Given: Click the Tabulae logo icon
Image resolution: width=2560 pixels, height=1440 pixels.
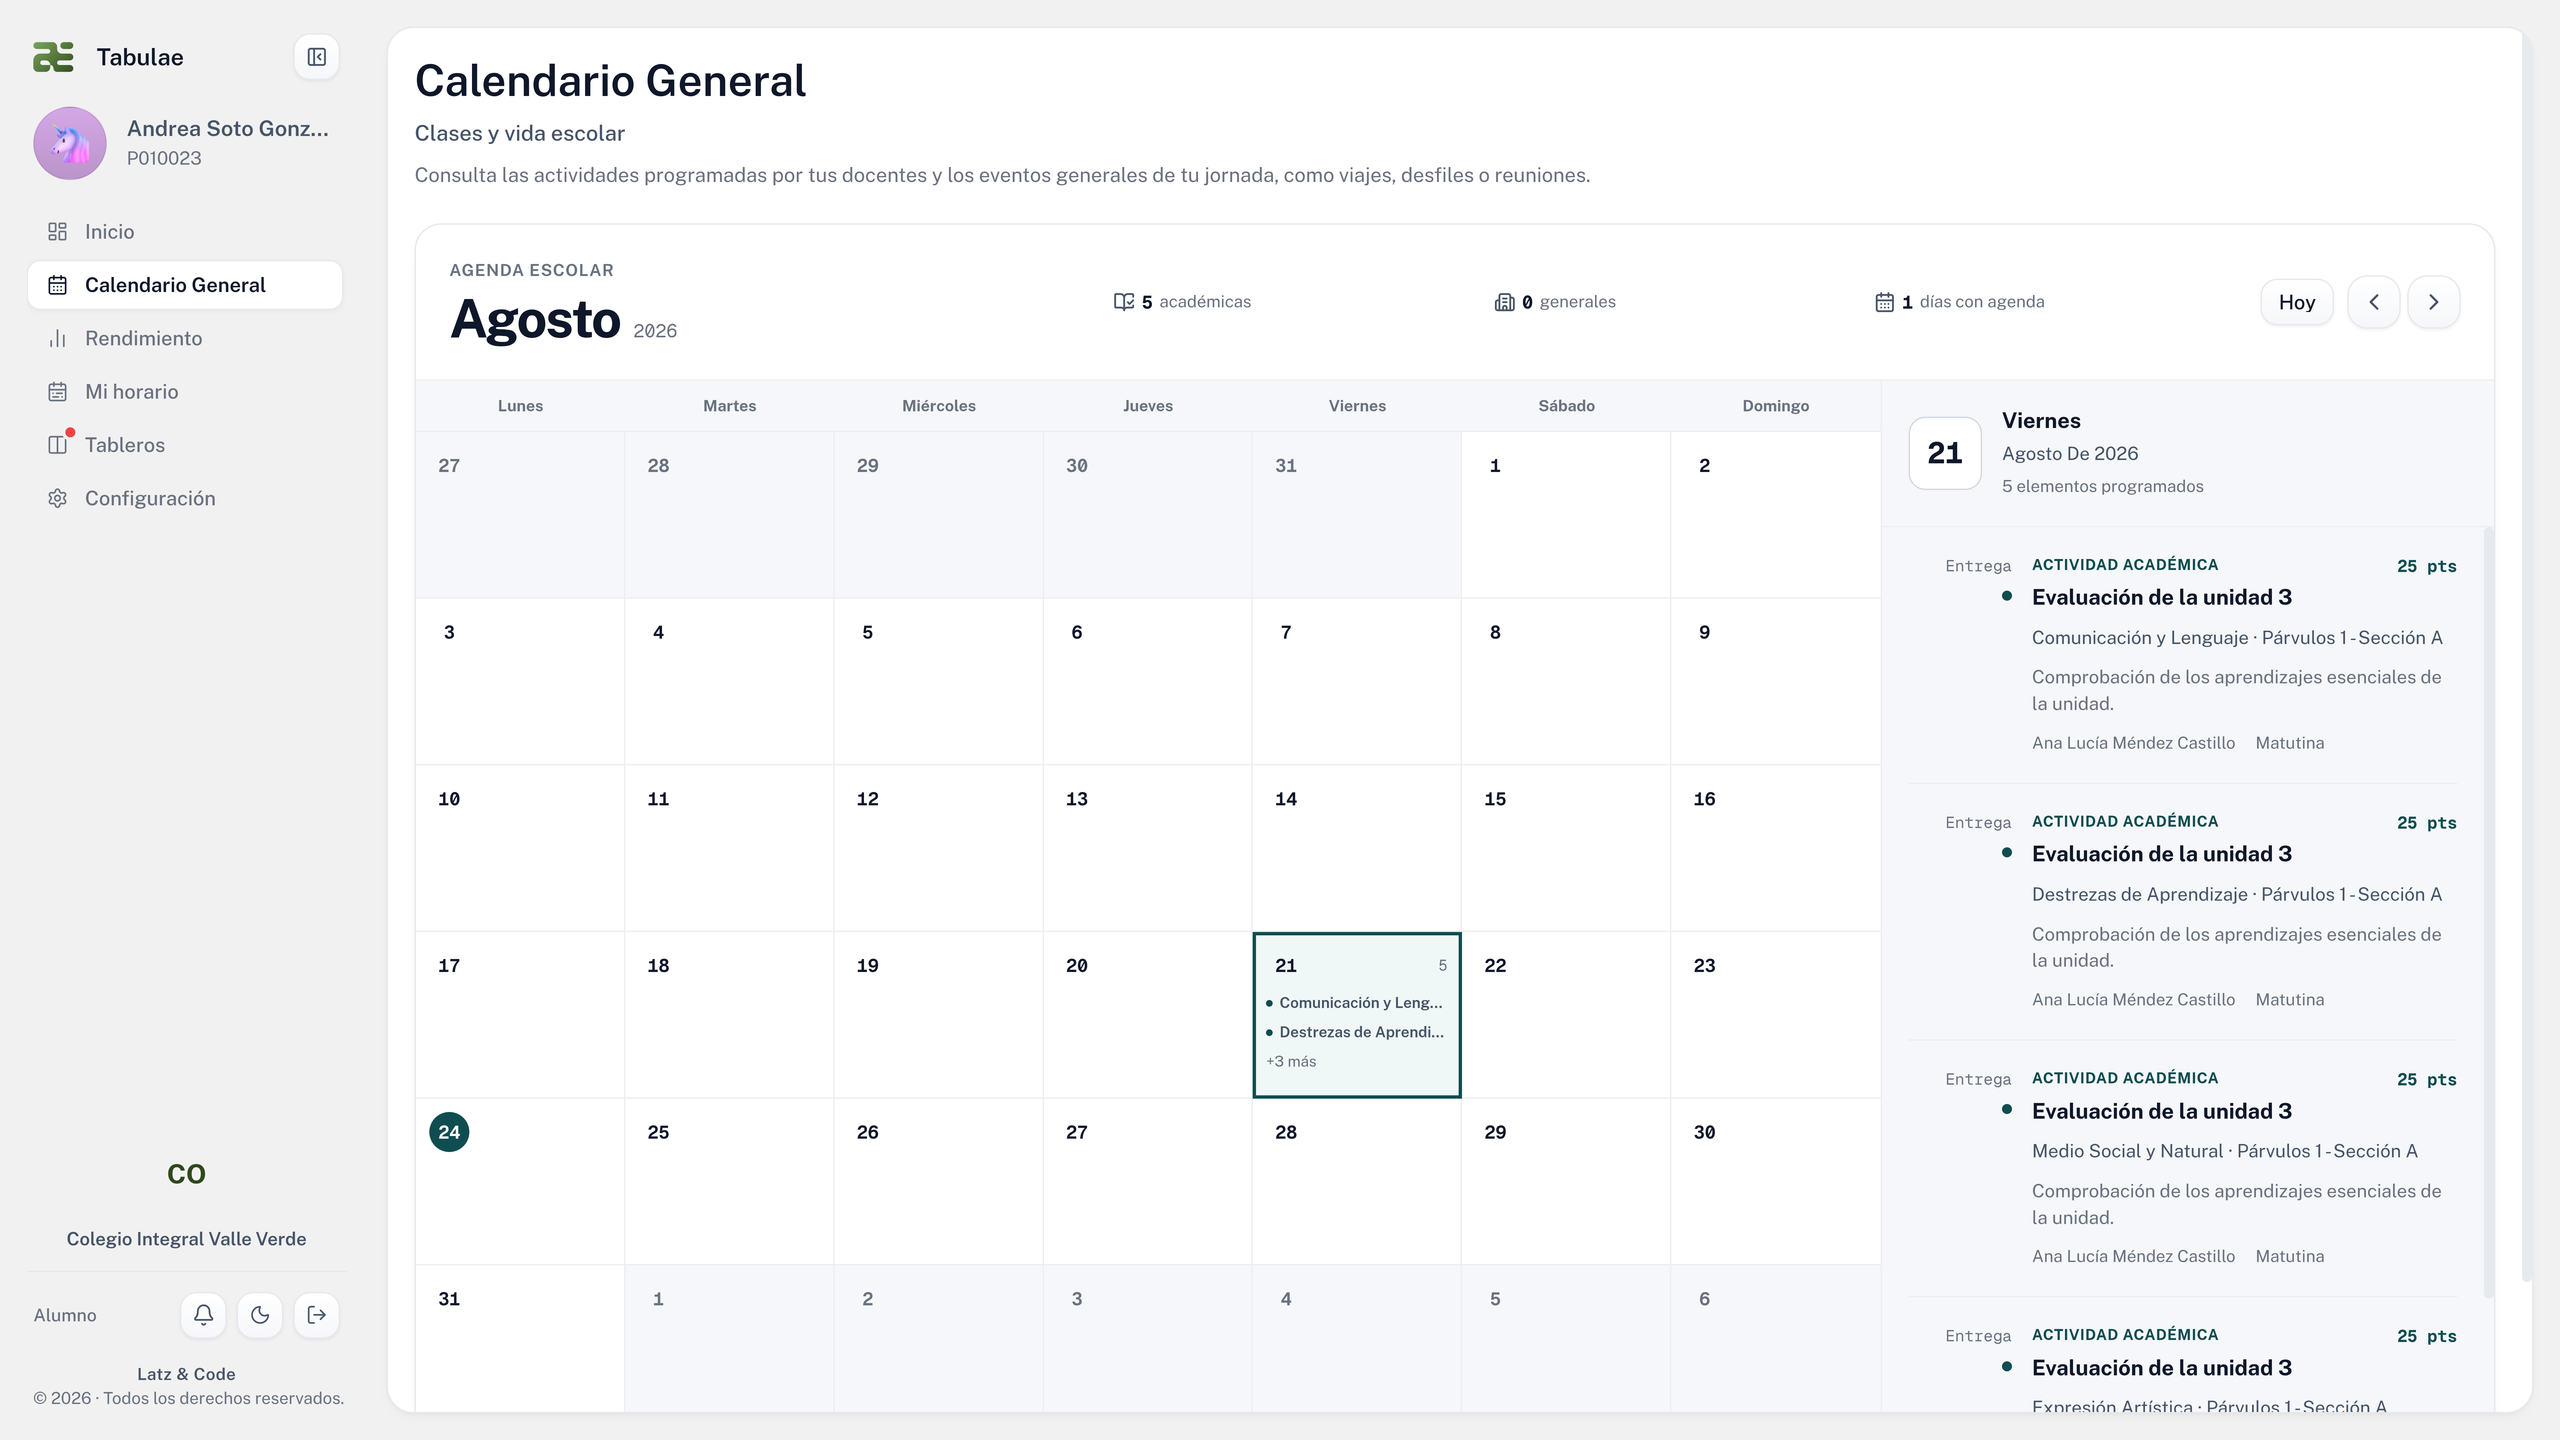Looking at the screenshot, I should point(53,57).
